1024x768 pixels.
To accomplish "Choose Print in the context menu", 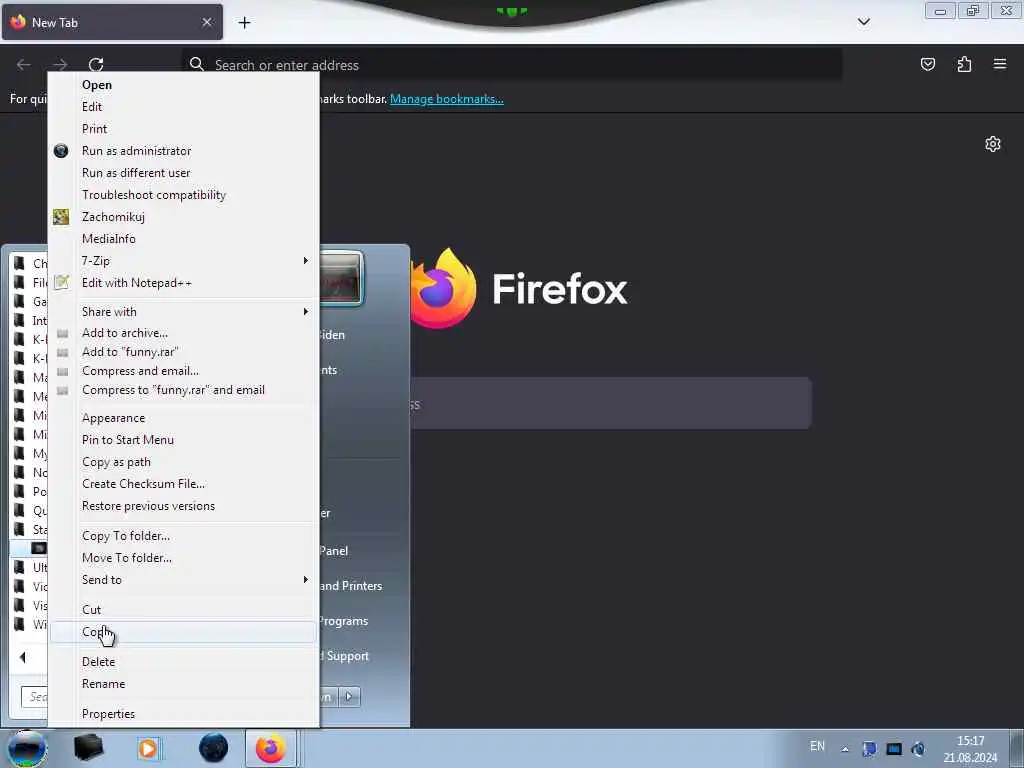I will pos(184,129).
